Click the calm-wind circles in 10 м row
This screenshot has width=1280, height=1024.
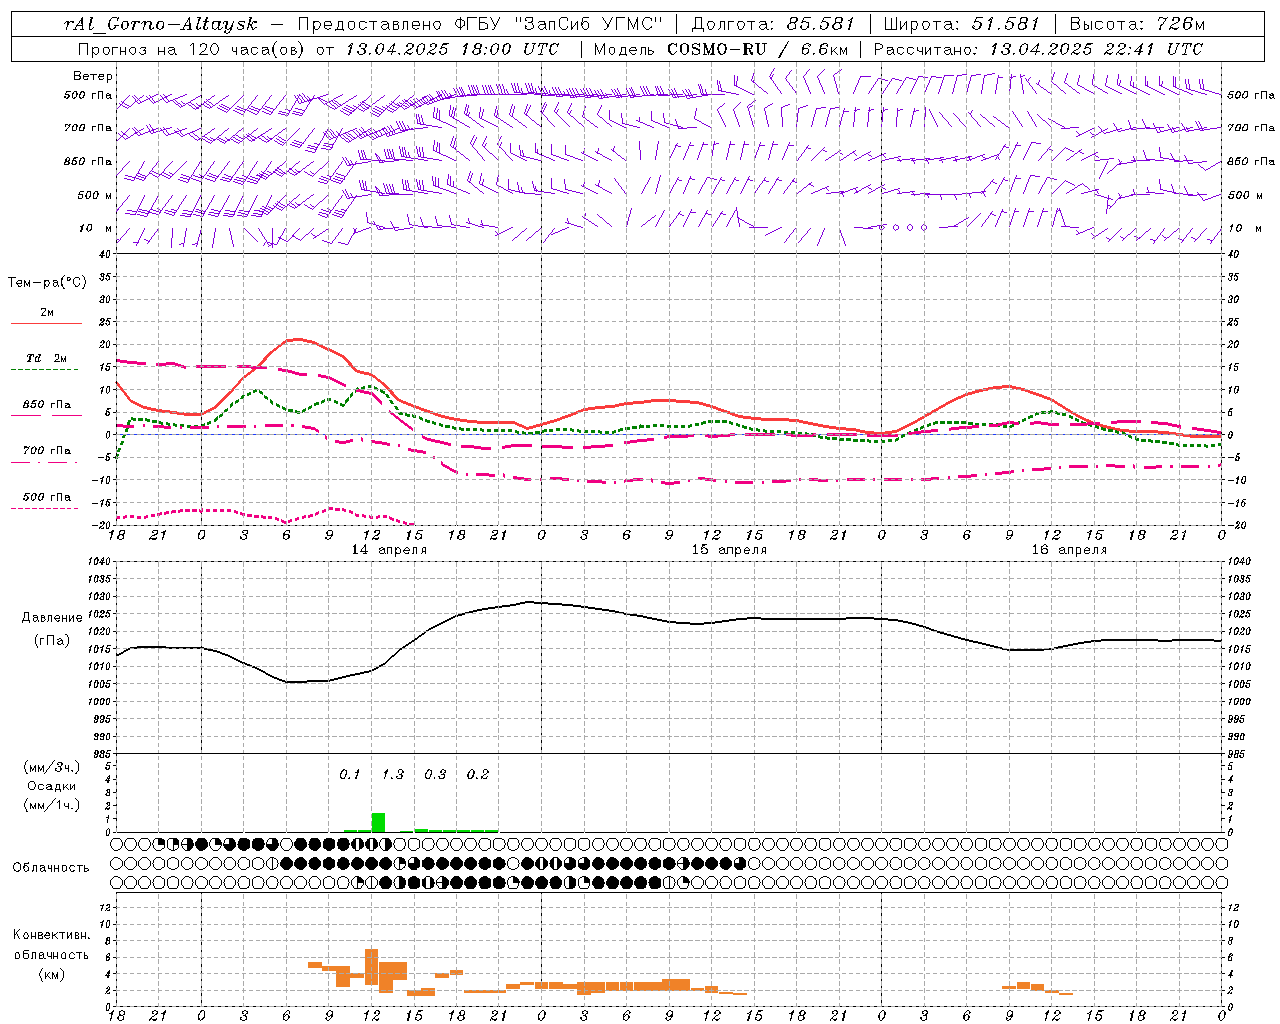[x=903, y=227]
